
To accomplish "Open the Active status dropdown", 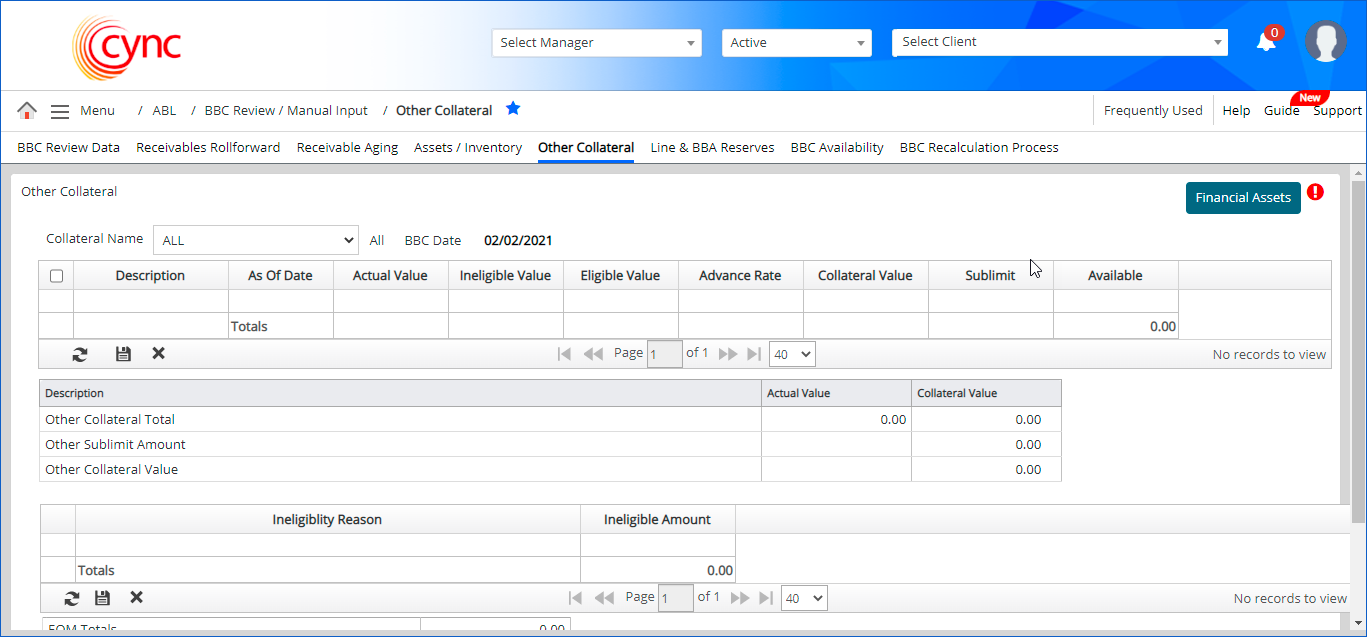I will tap(796, 43).
